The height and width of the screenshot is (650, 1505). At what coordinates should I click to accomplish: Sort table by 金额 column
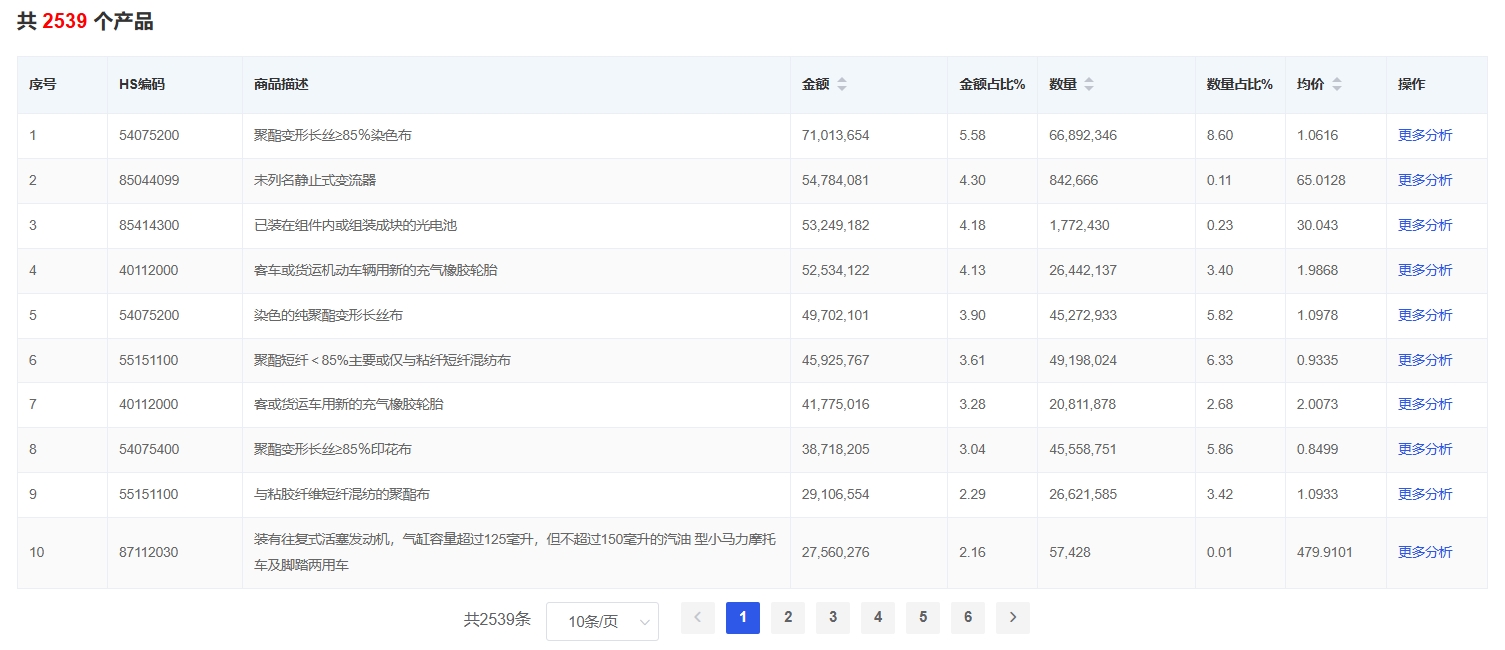tap(841, 85)
